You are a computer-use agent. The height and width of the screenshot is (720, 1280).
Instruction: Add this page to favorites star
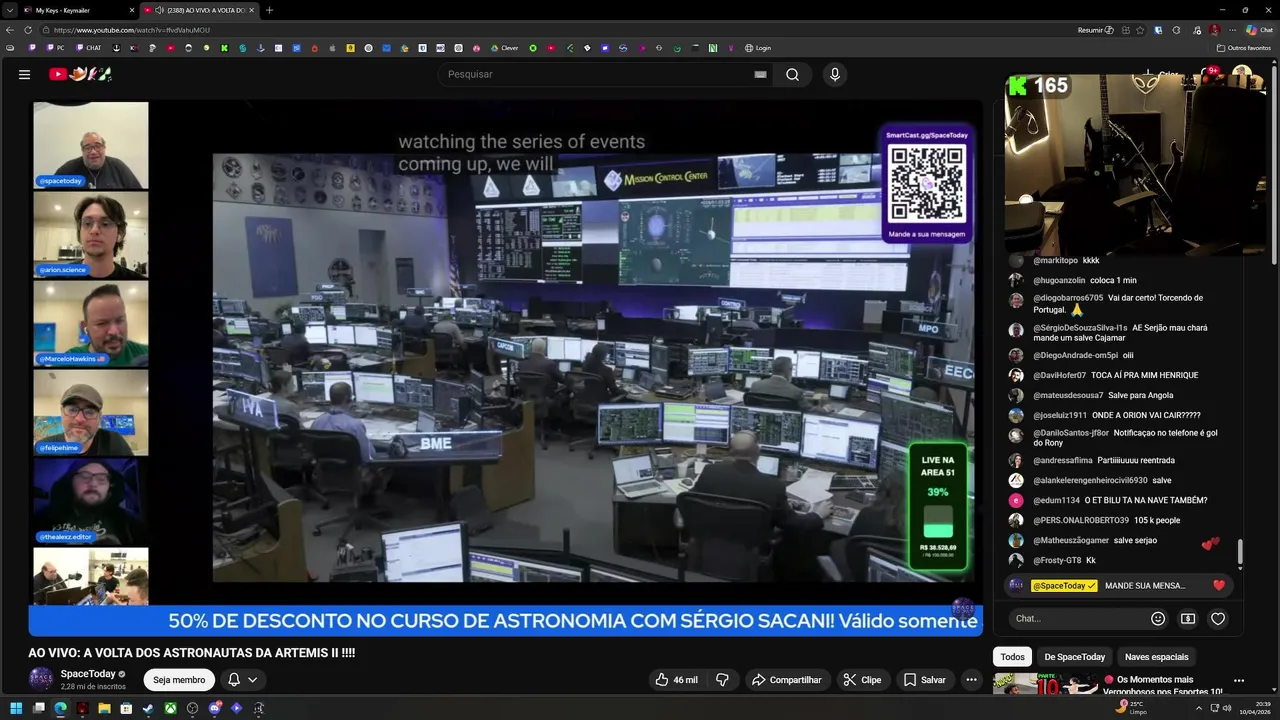tap(1140, 30)
